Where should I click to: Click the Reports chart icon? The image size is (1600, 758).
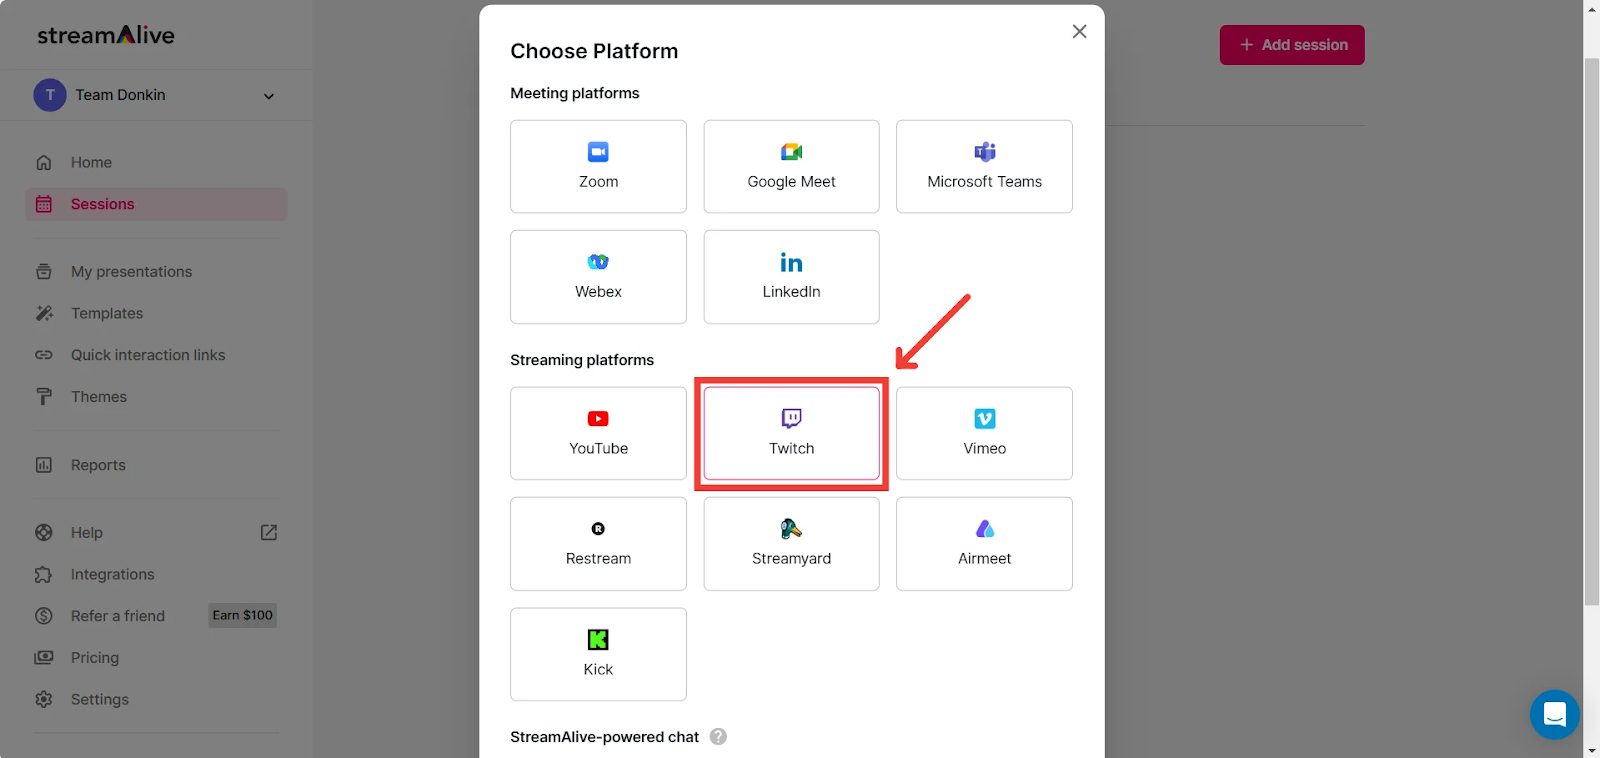pyautogui.click(x=44, y=465)
